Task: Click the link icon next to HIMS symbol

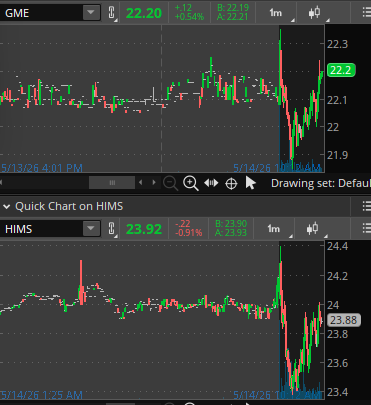Action: [x=111, y=229]
